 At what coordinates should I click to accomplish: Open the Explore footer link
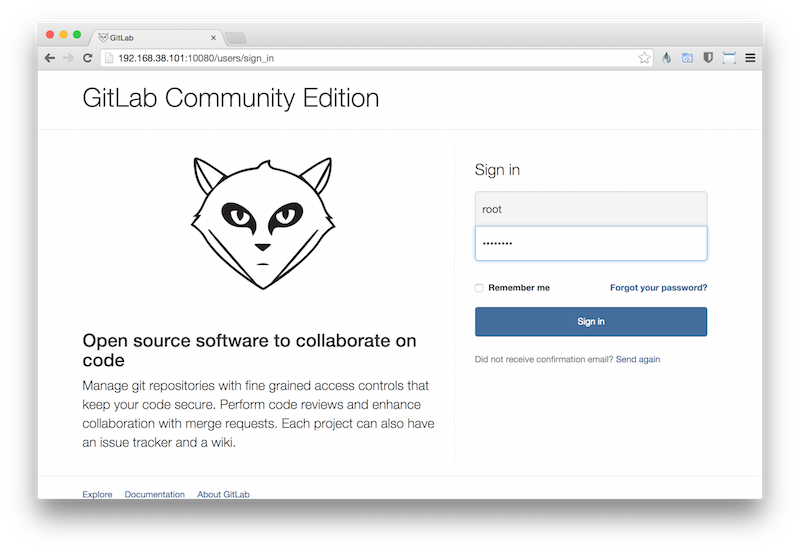point(97,494)
